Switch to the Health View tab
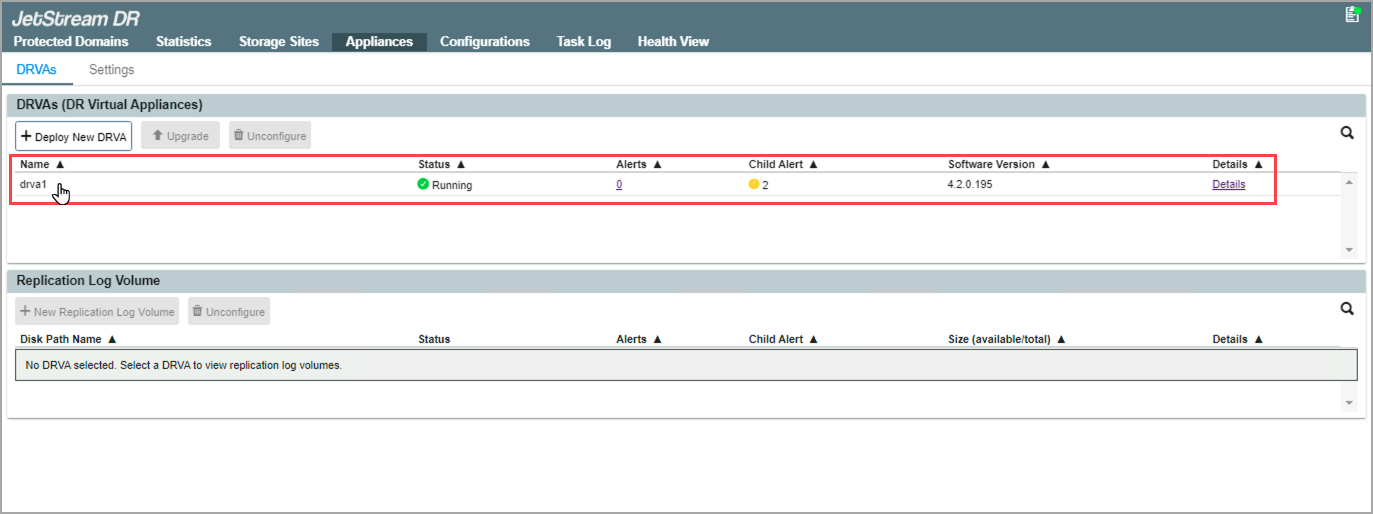 coord(673,42)
